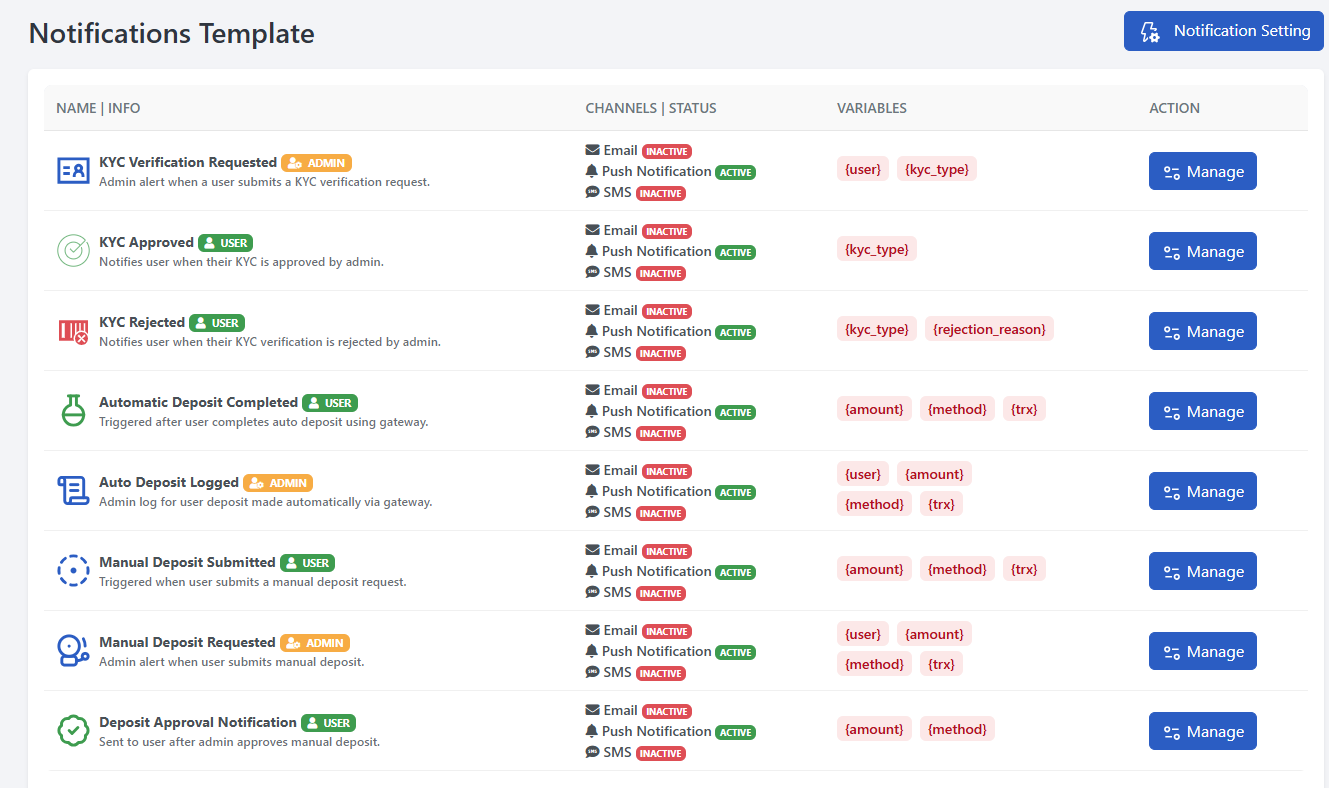The height and width of the screenshot is (788, 1329).
Task: Click the scroll icon beside Auto Deposit Logged
Action: click(x=72, y=490)
